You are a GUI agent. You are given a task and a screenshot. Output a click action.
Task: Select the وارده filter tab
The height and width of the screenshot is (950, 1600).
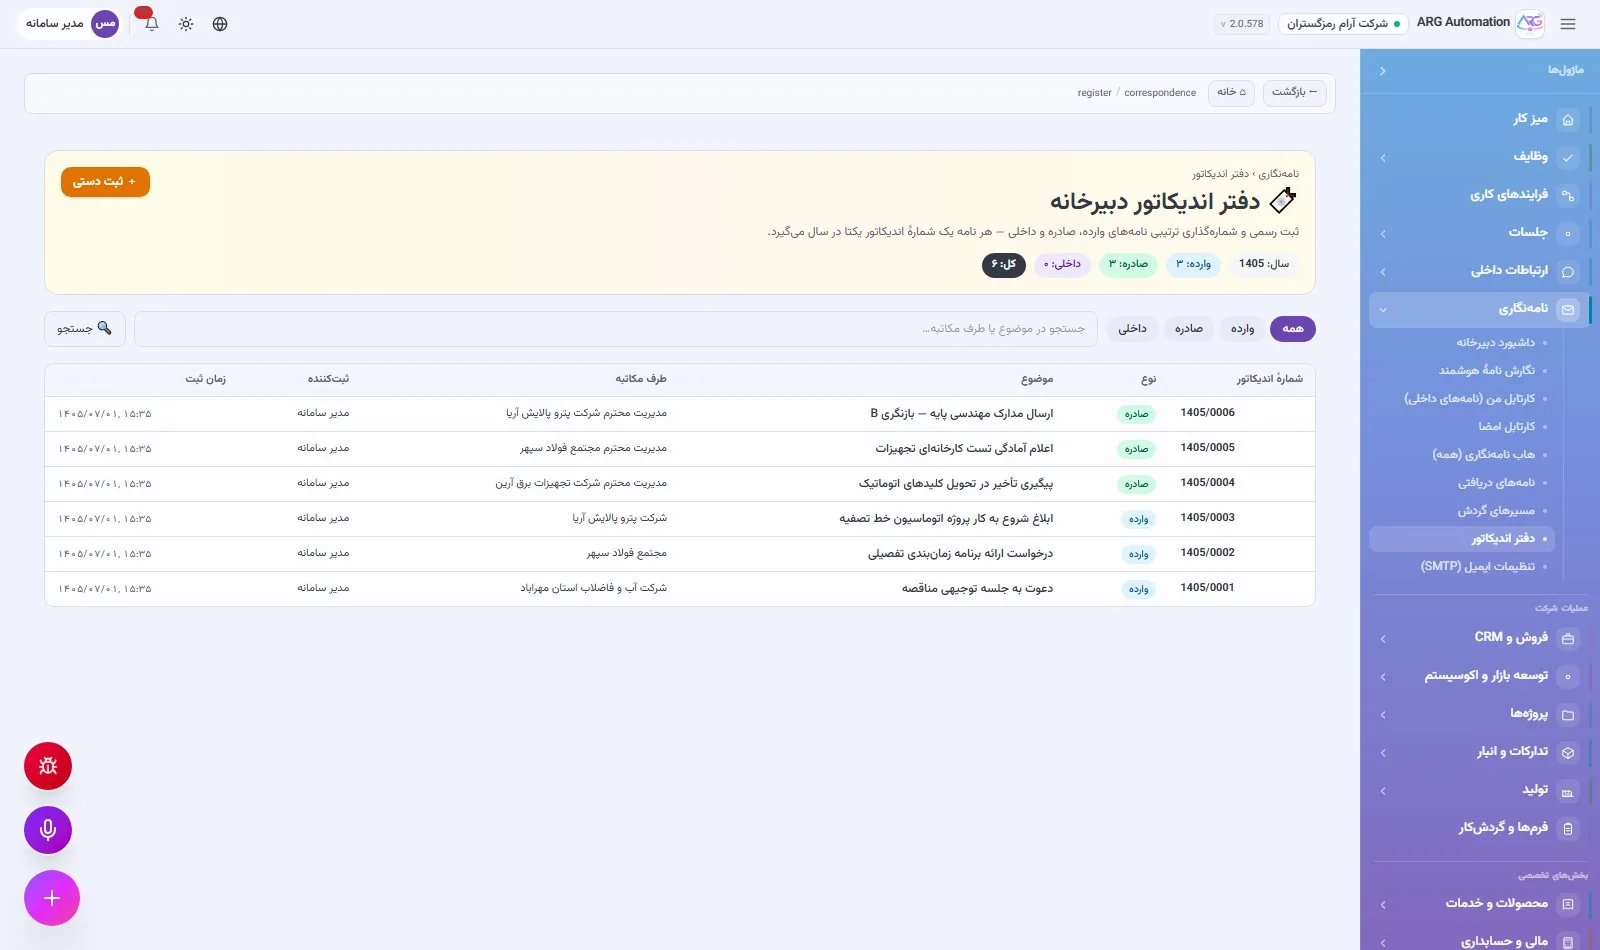1243,329
